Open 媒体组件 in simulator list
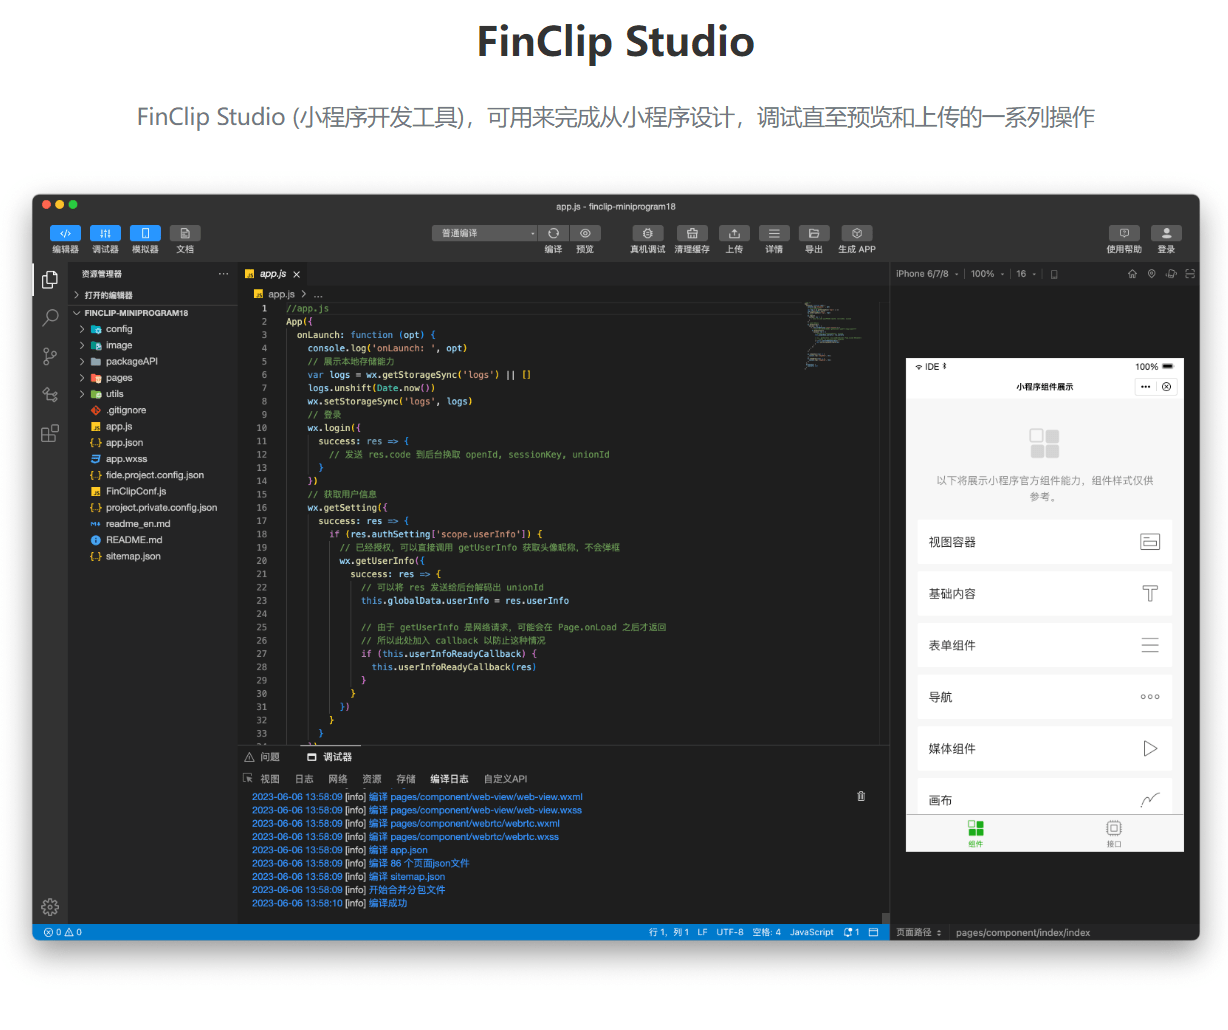 click(1044, 748)
